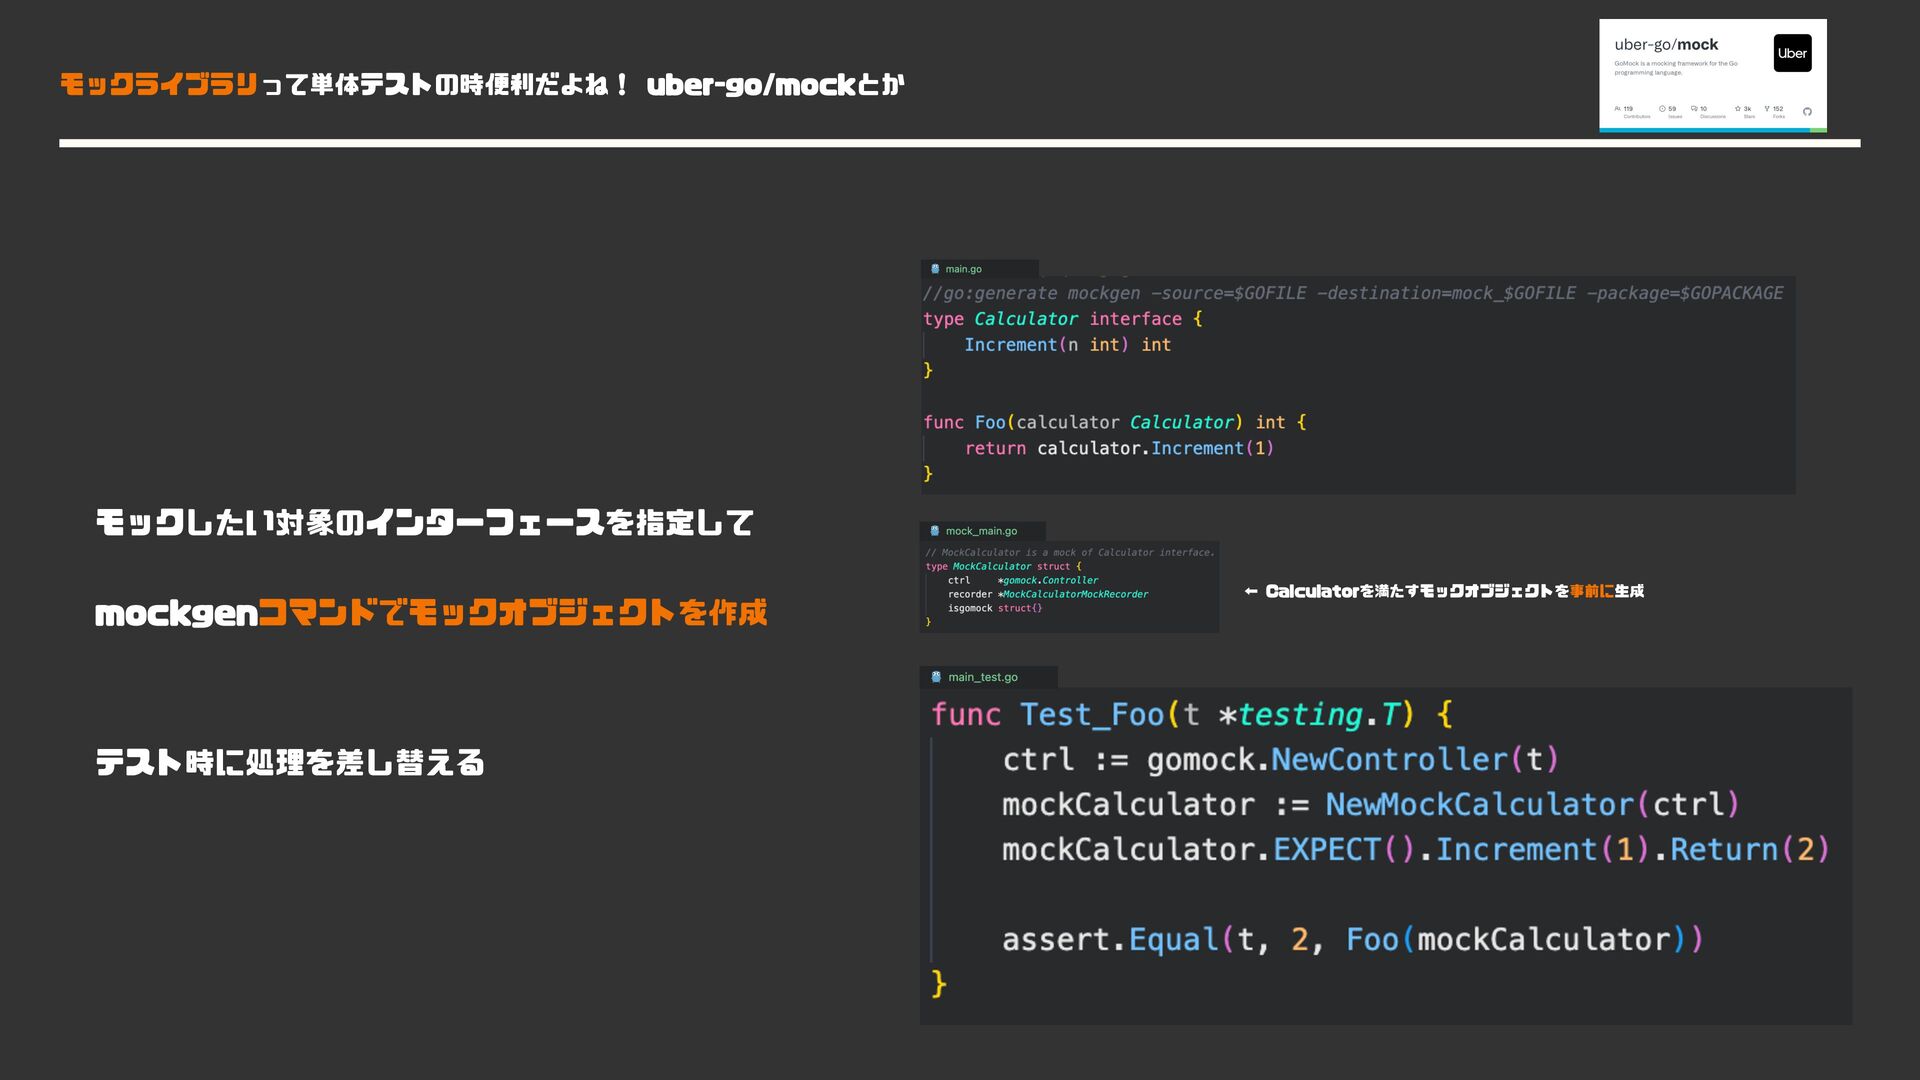The height and width of the screenshot is (1080, 1920).
Task: Click the issues icon showing 59
Action: click(1662, 108)
